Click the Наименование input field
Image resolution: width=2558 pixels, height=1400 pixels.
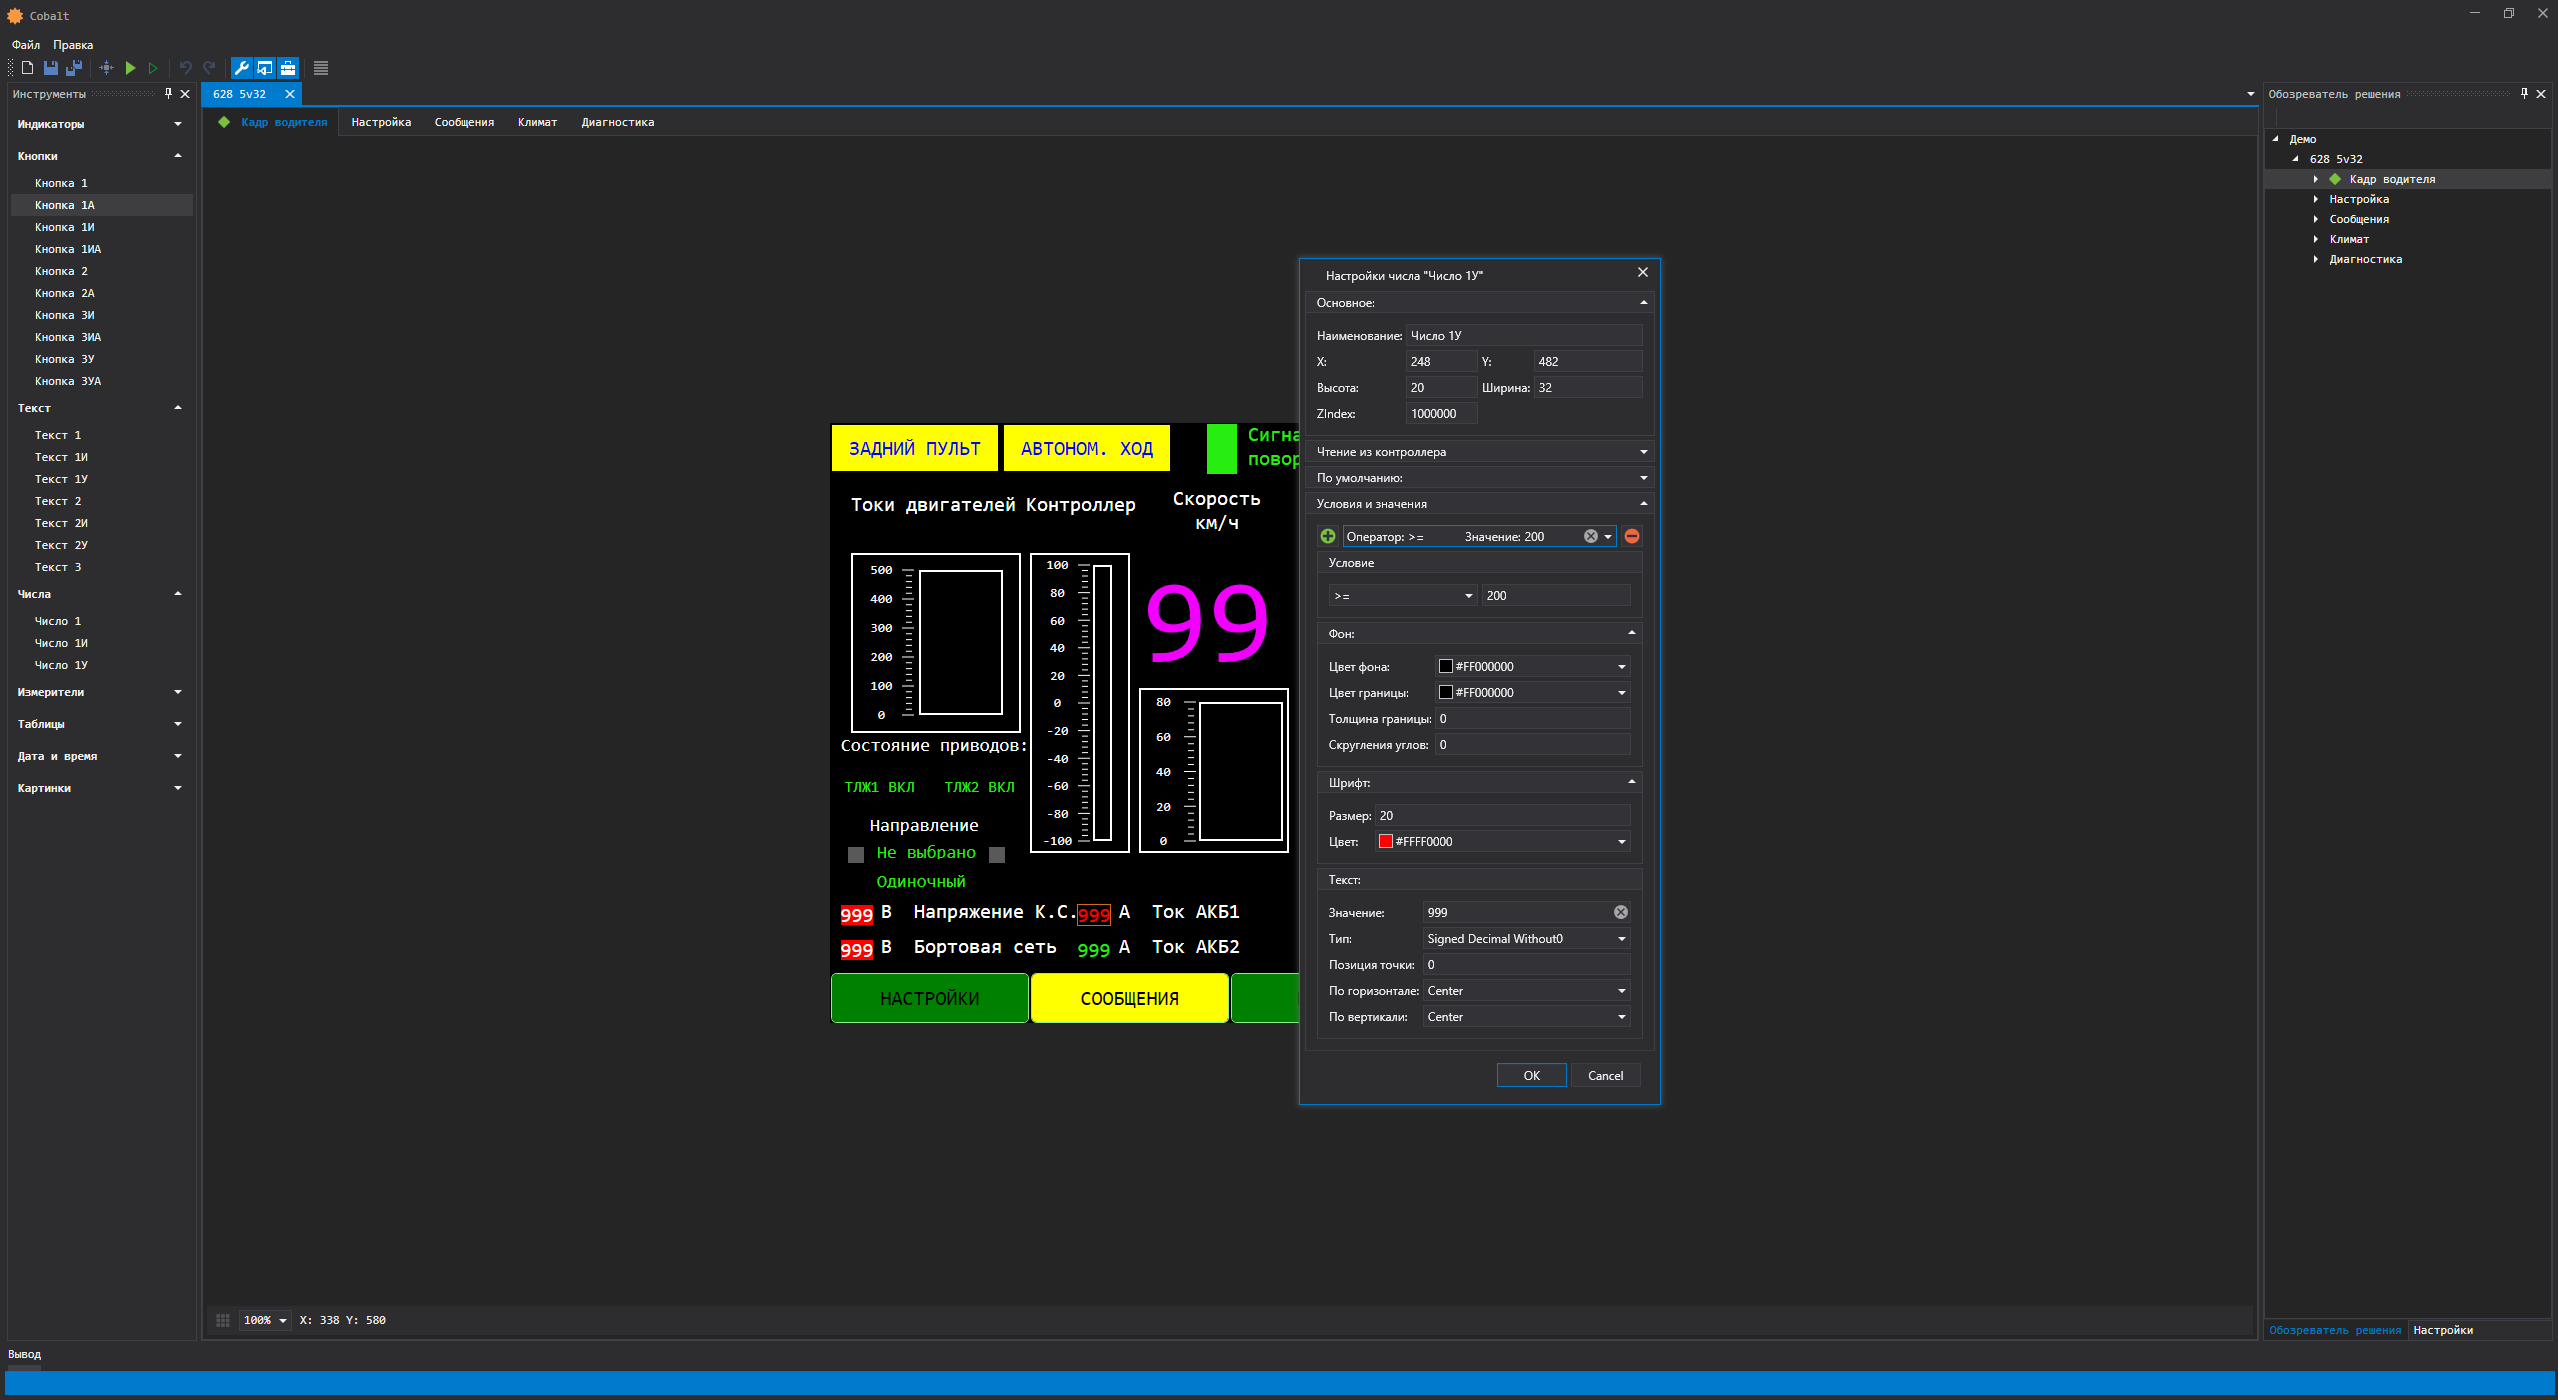click(1523, 336)
